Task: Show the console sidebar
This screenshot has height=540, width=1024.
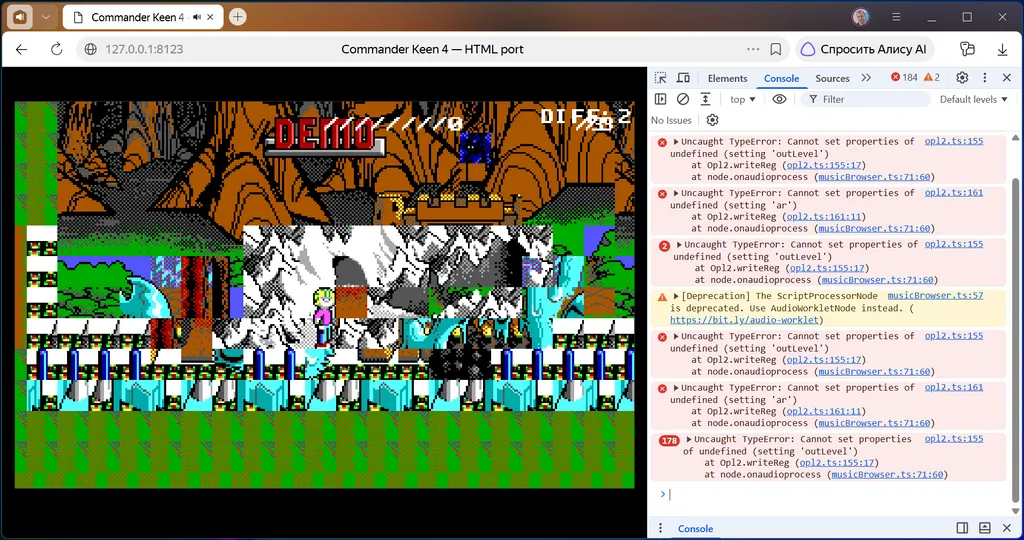Action: (660, 99)
